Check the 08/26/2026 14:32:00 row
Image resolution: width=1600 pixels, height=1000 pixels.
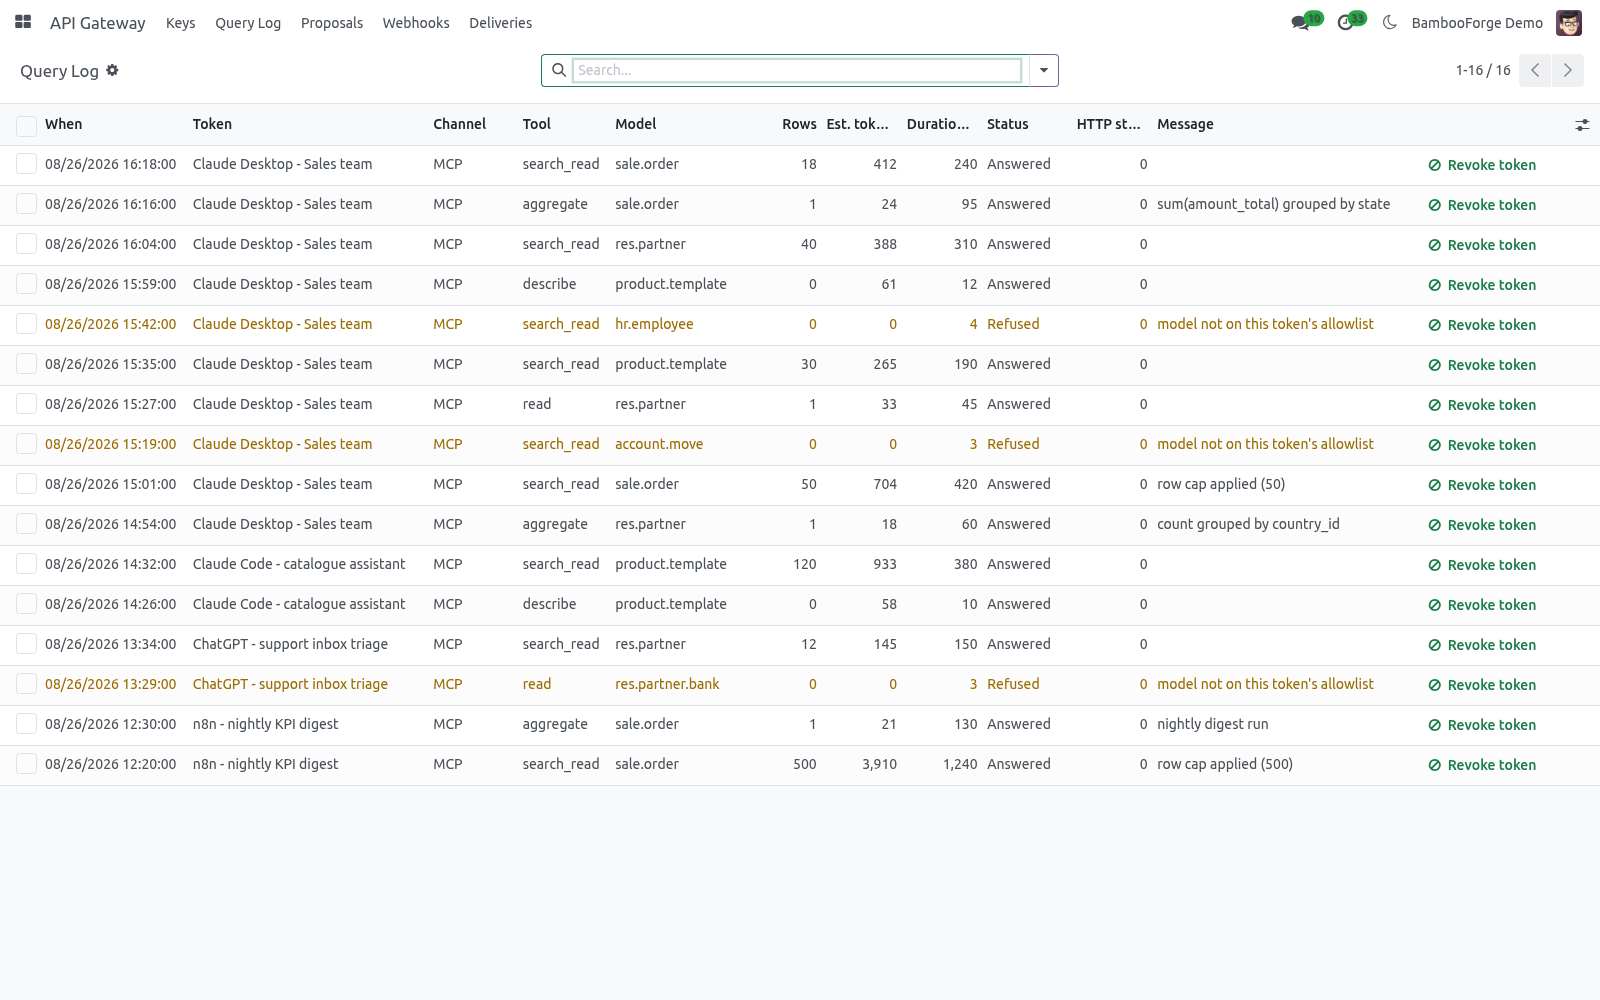(27, 564)
